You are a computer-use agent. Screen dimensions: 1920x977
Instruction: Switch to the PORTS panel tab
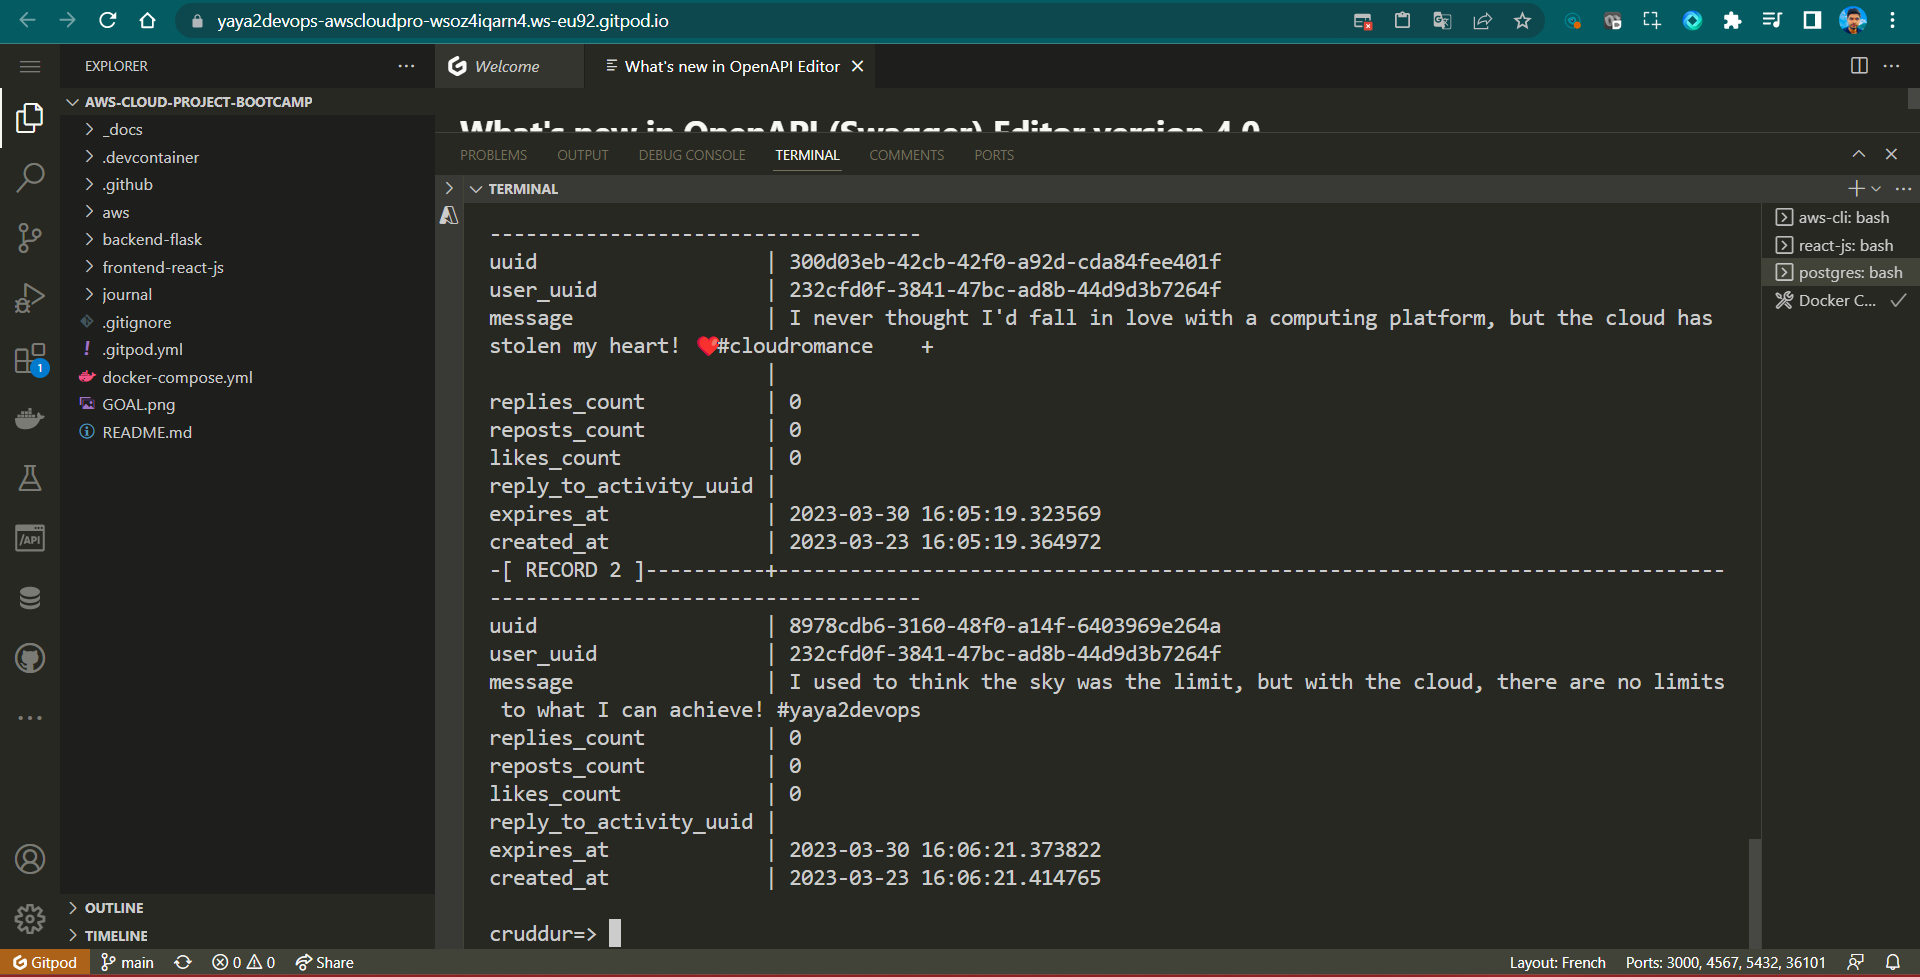pyautogui.click(x=994, y=155)
